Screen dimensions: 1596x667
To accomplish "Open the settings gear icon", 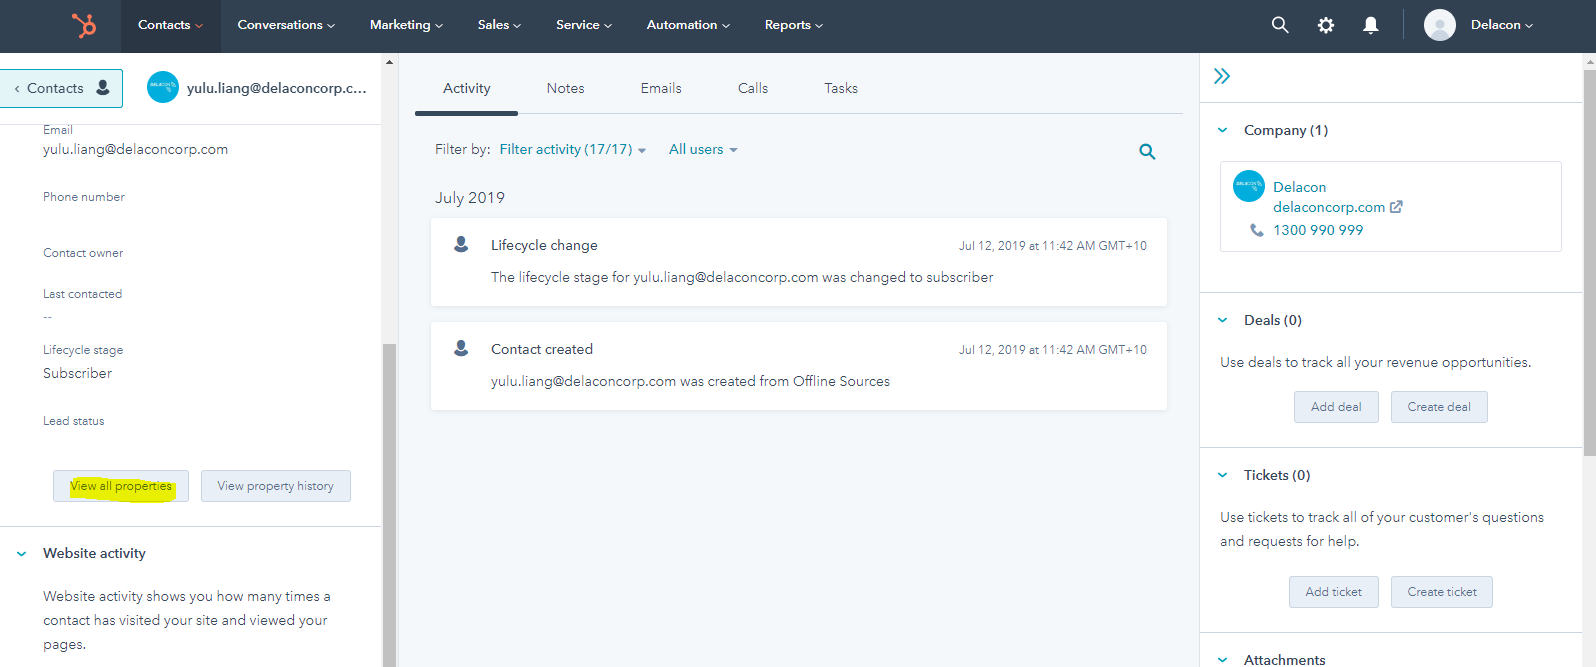I will pyautogui.click(x=1326, y=25).
